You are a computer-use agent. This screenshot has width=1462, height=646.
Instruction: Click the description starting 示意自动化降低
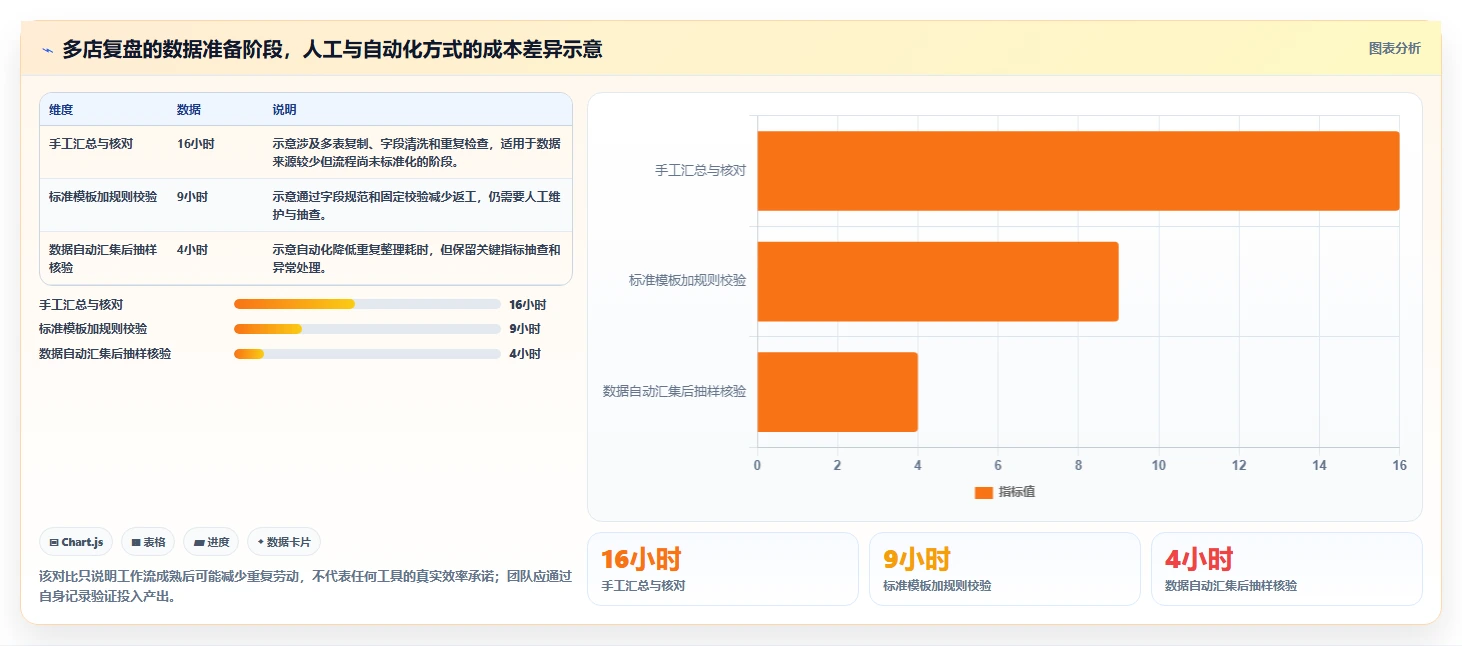click(416, 258)
